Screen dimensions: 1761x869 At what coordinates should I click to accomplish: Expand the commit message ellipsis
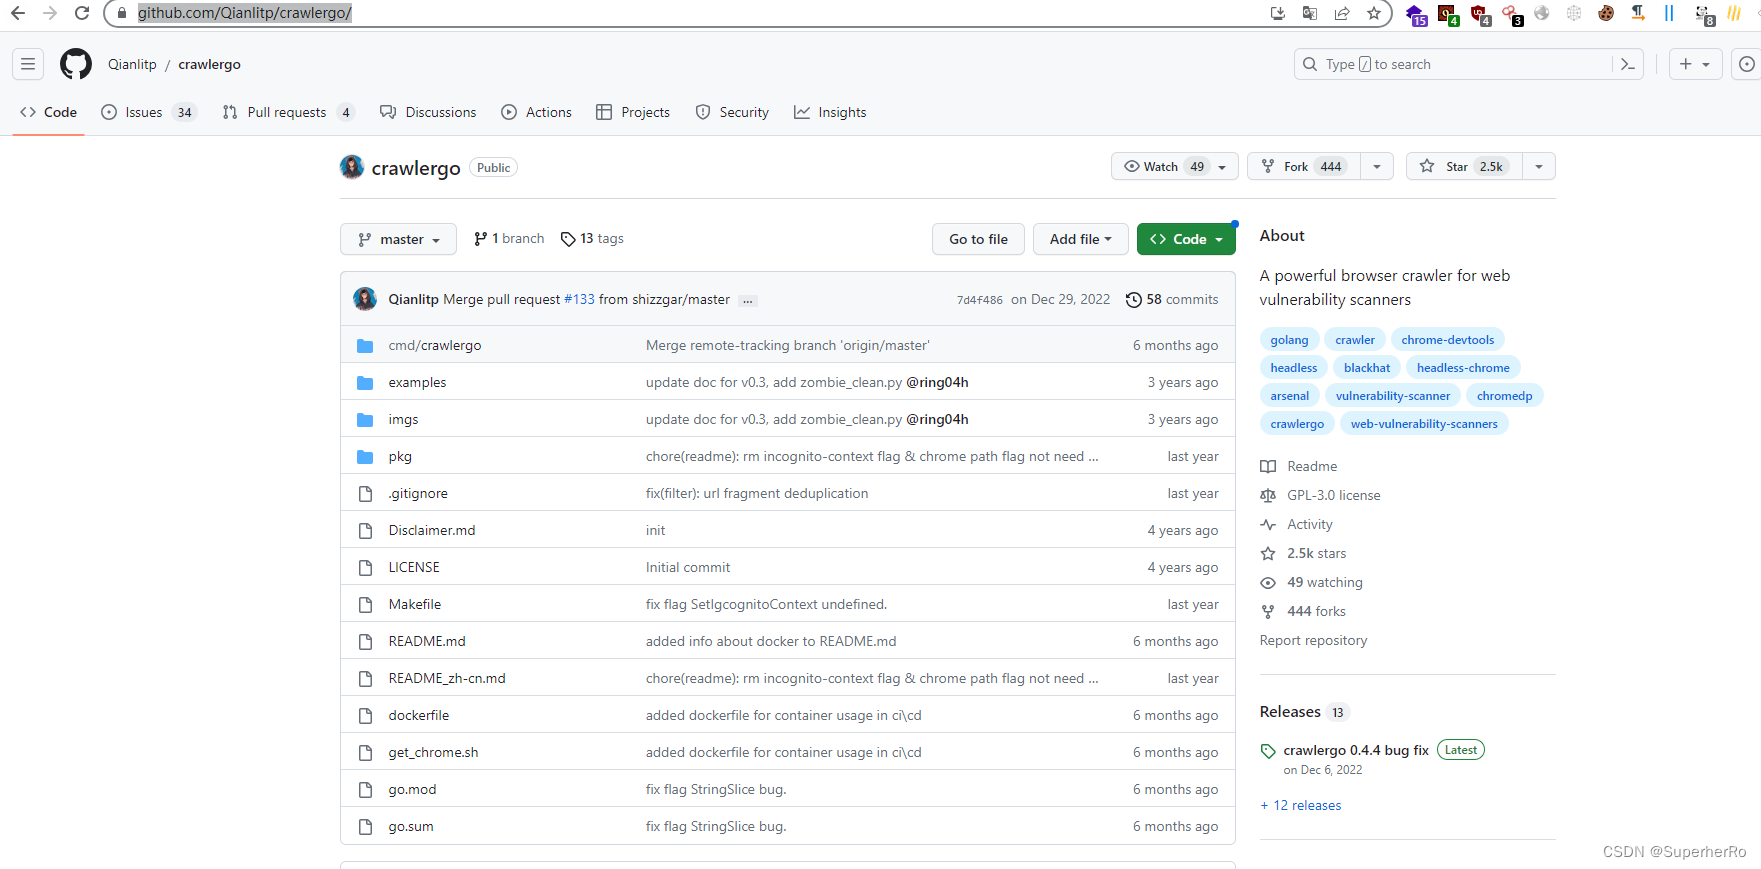pyautogui.click(x=748, y=300)
